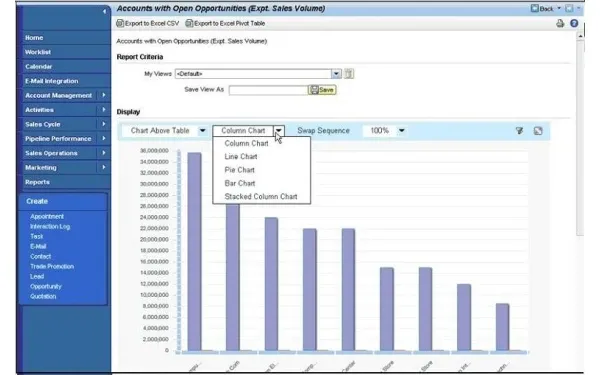Create an Appointment
This screenshot has width=600, height=375.
pyautogui.click(x=47, y=217)
